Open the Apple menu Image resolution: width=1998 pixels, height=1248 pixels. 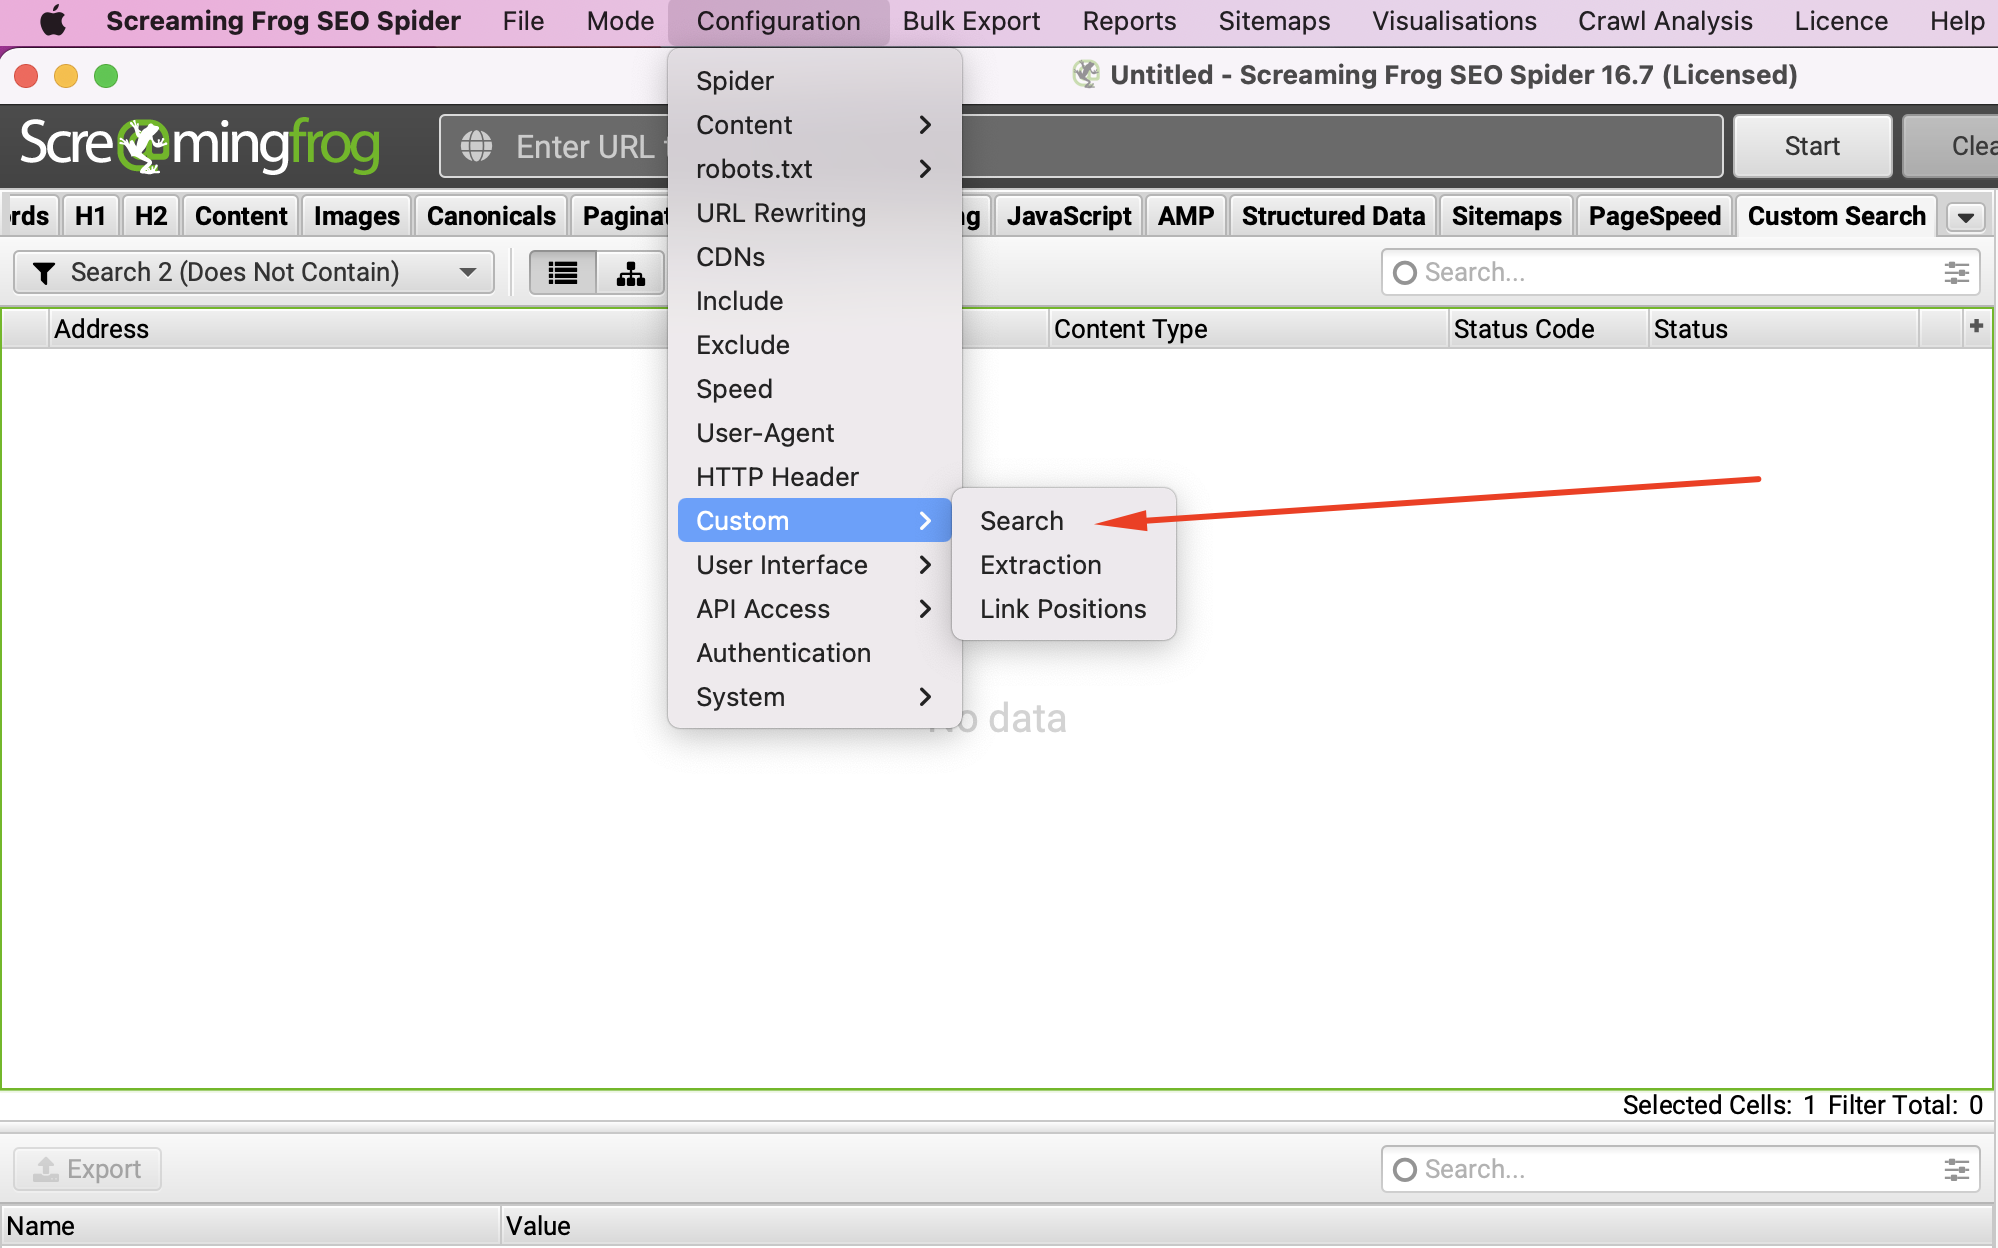pyautogui.click(x=53, y=21)
